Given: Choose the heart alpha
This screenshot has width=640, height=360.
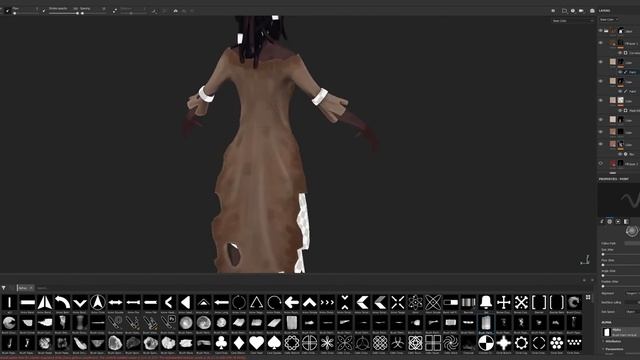Looking at the screenshot, I should (x=256, y=343).
